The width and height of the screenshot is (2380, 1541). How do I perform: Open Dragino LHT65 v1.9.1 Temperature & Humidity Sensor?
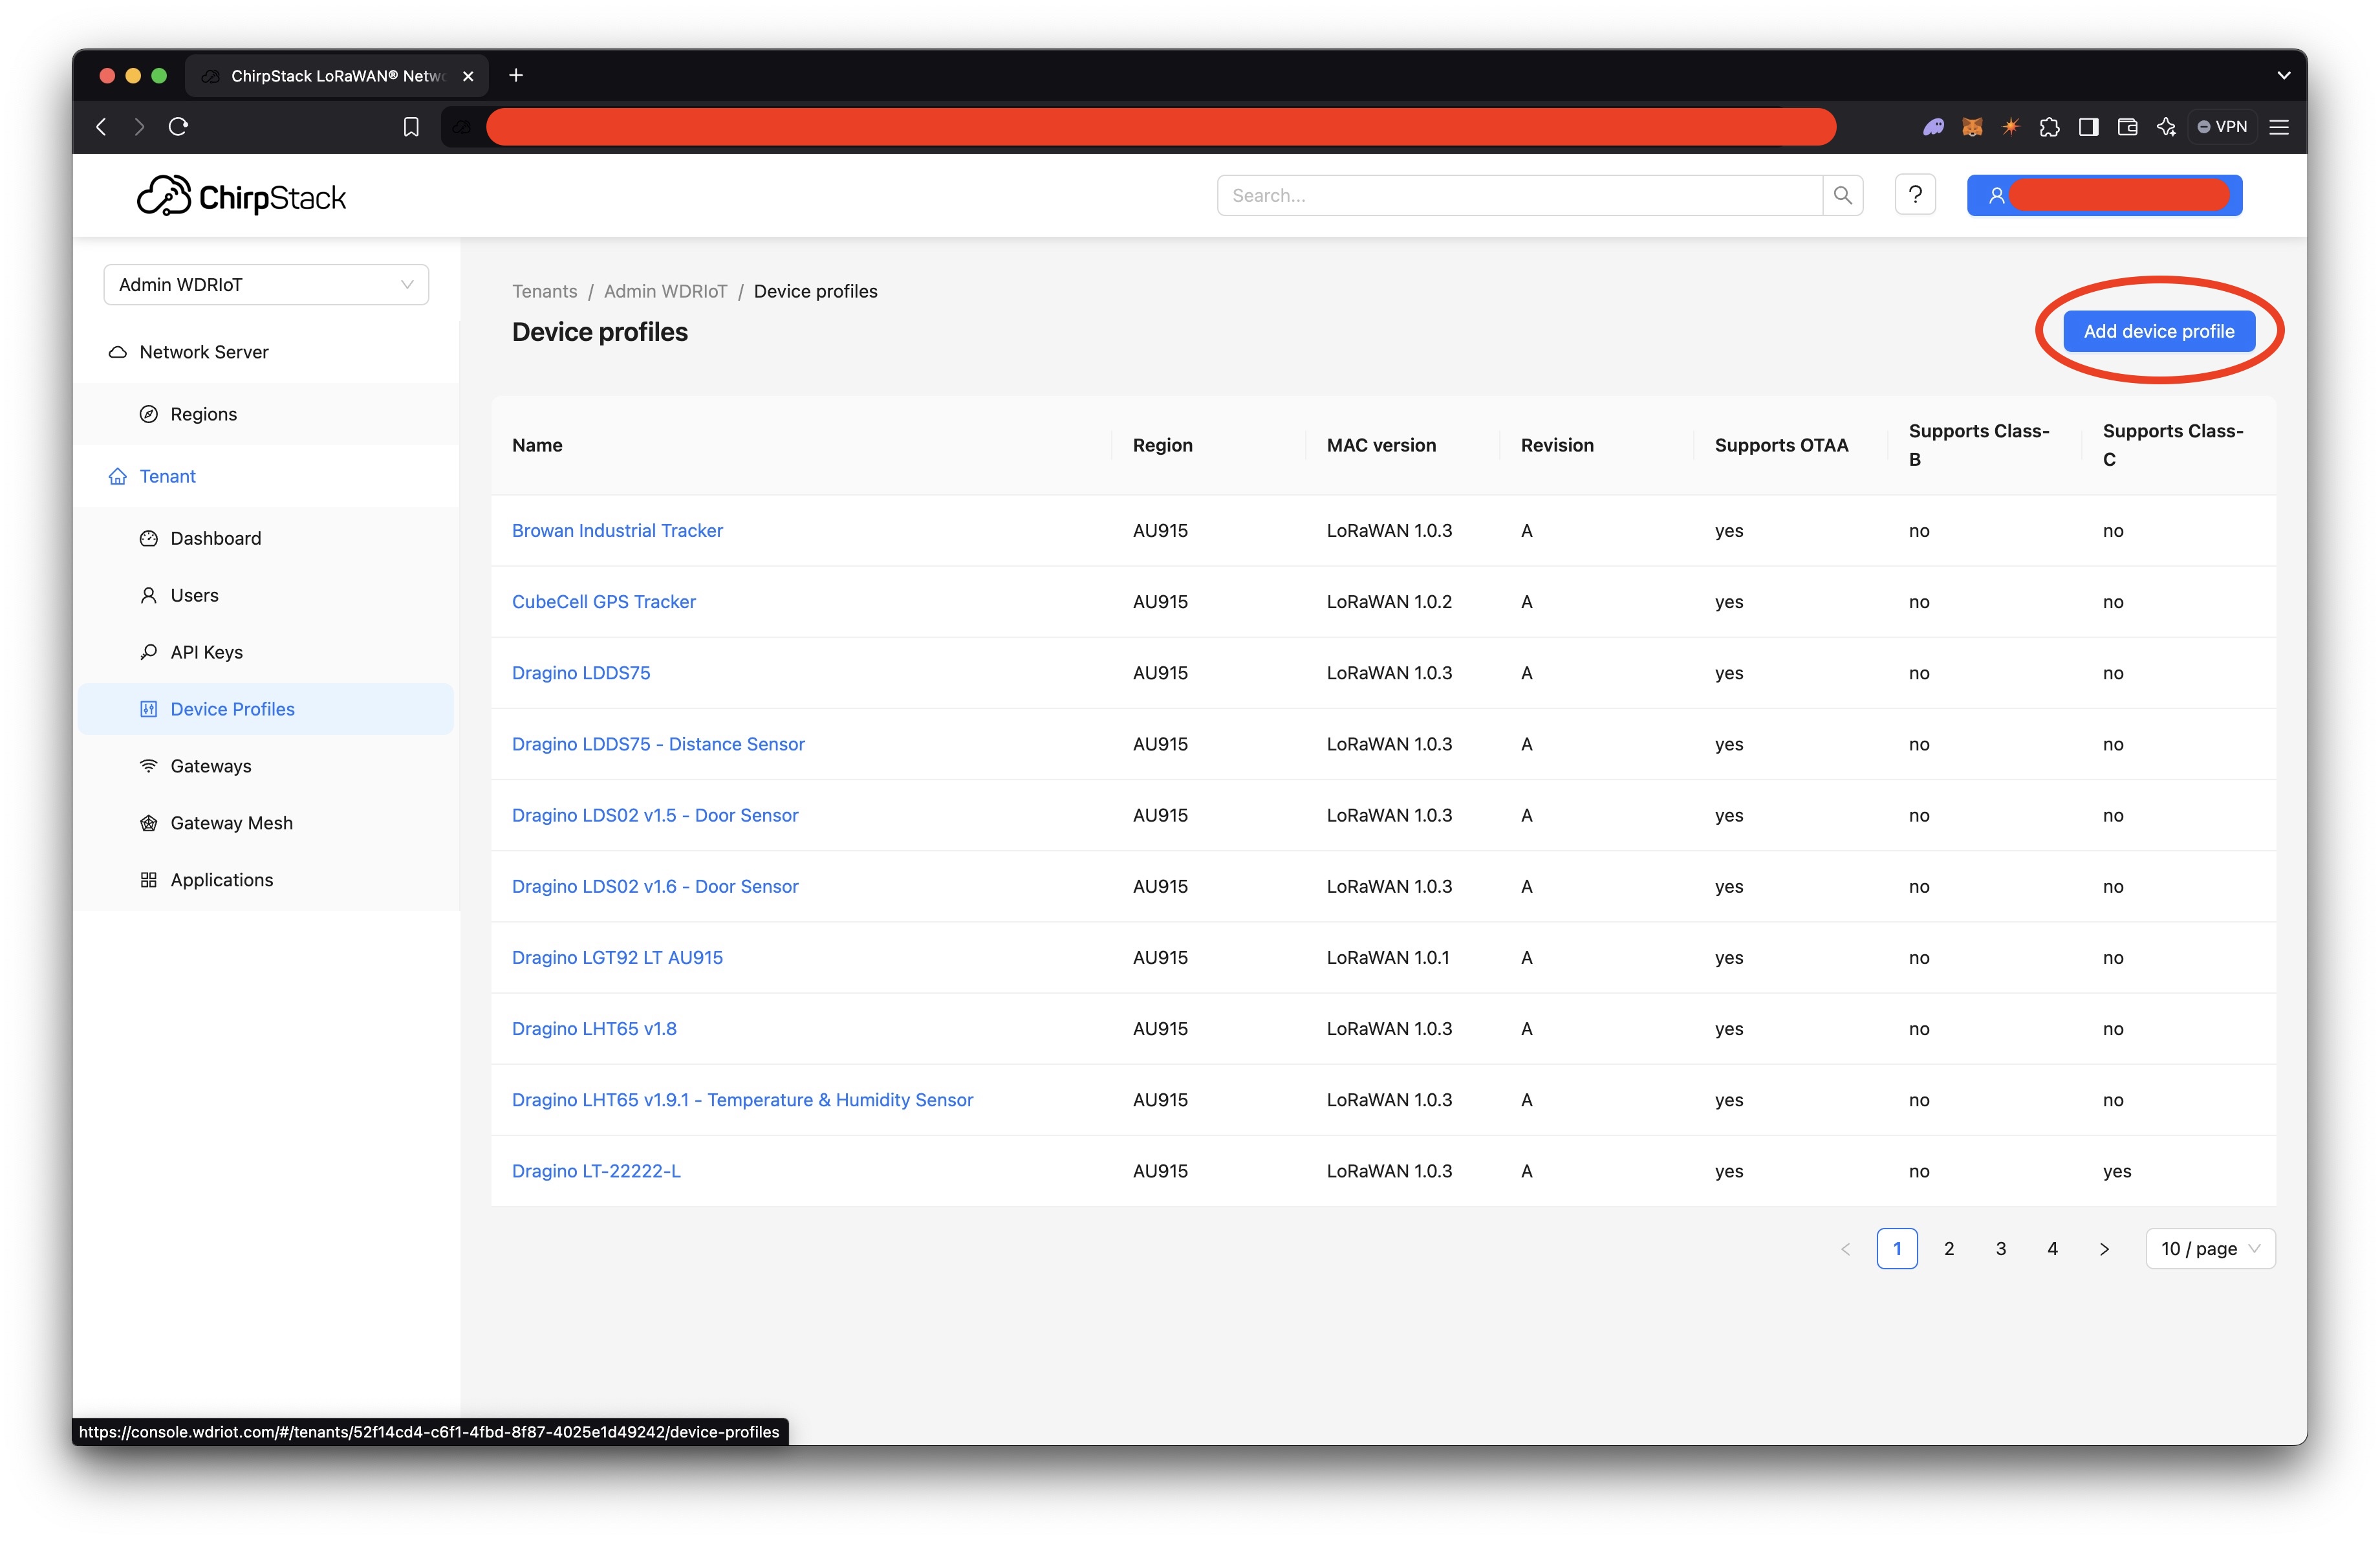click(742, 1100)
